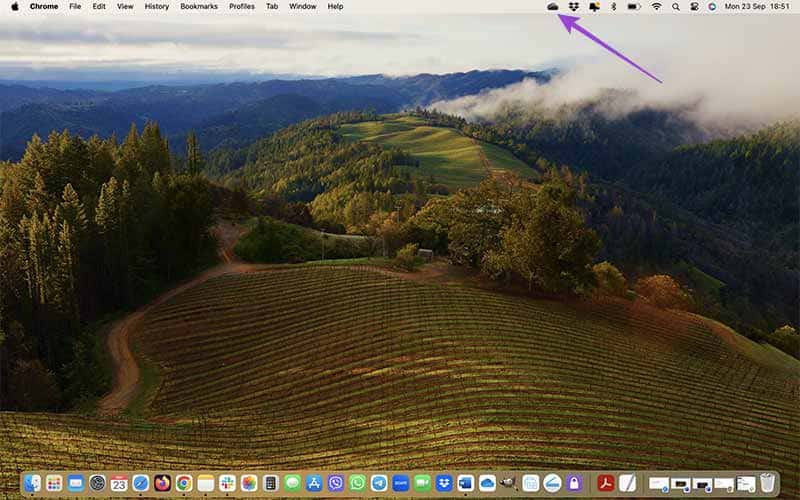Open Messages from the Dock
Screen dimensions: 800x500
pyautogui.click(x=292, y=483)
